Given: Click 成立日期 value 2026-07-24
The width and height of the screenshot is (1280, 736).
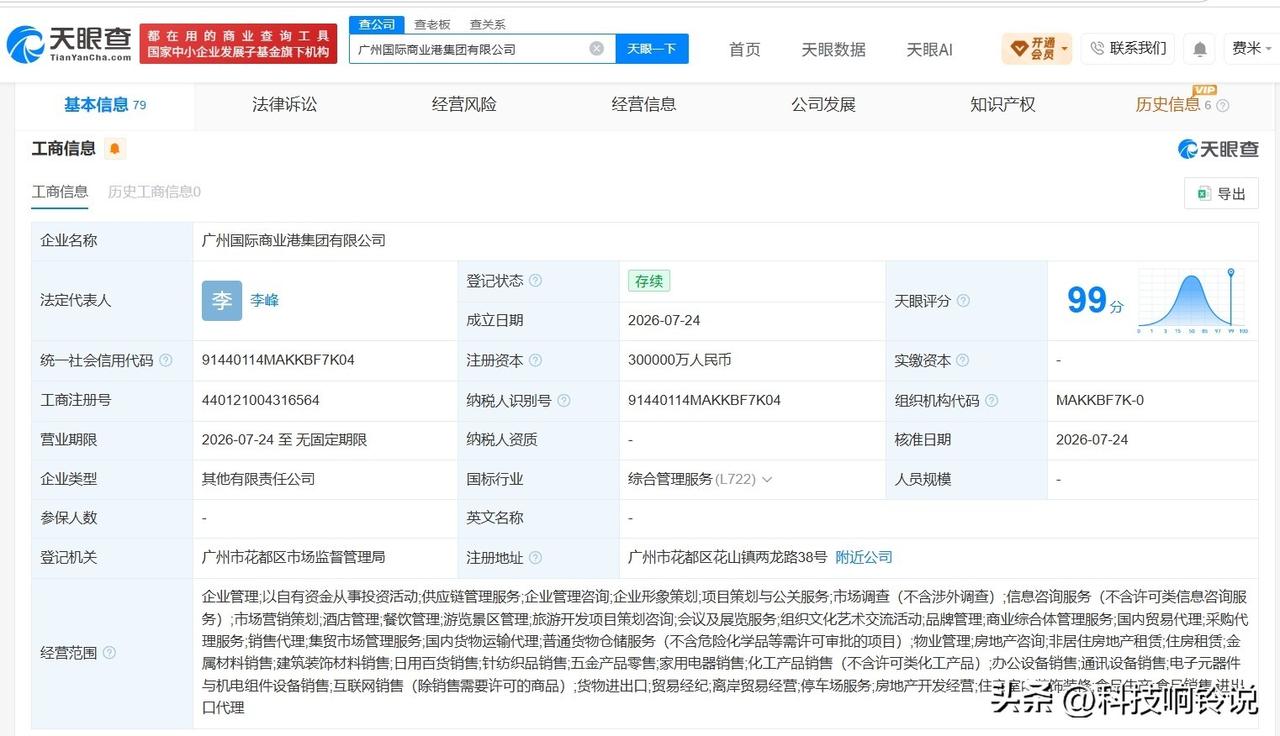Looking at the screenshot, I should pos(664,320).
